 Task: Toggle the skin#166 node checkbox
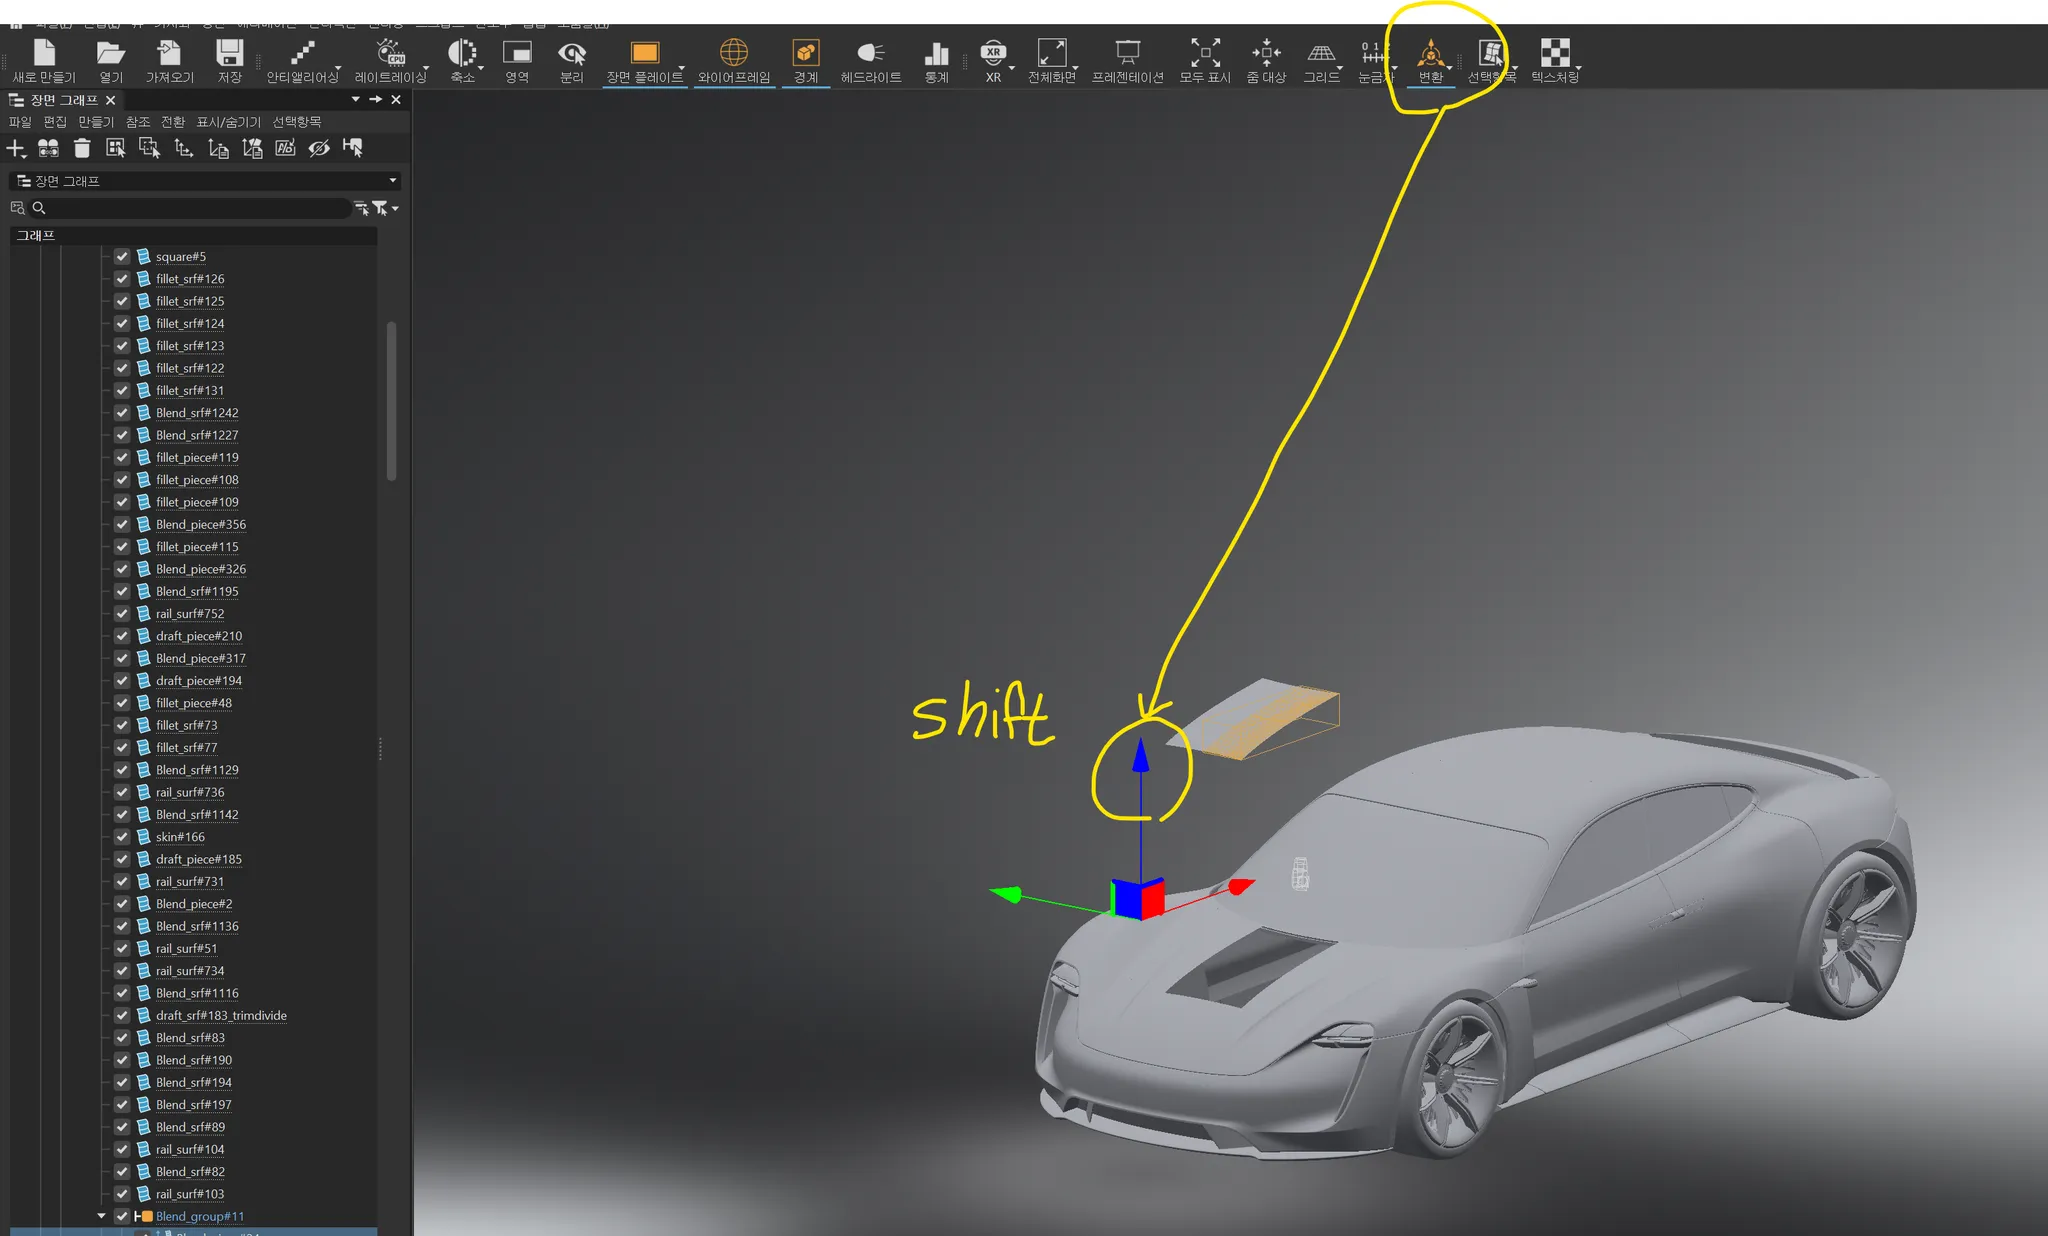coord(122,837)
